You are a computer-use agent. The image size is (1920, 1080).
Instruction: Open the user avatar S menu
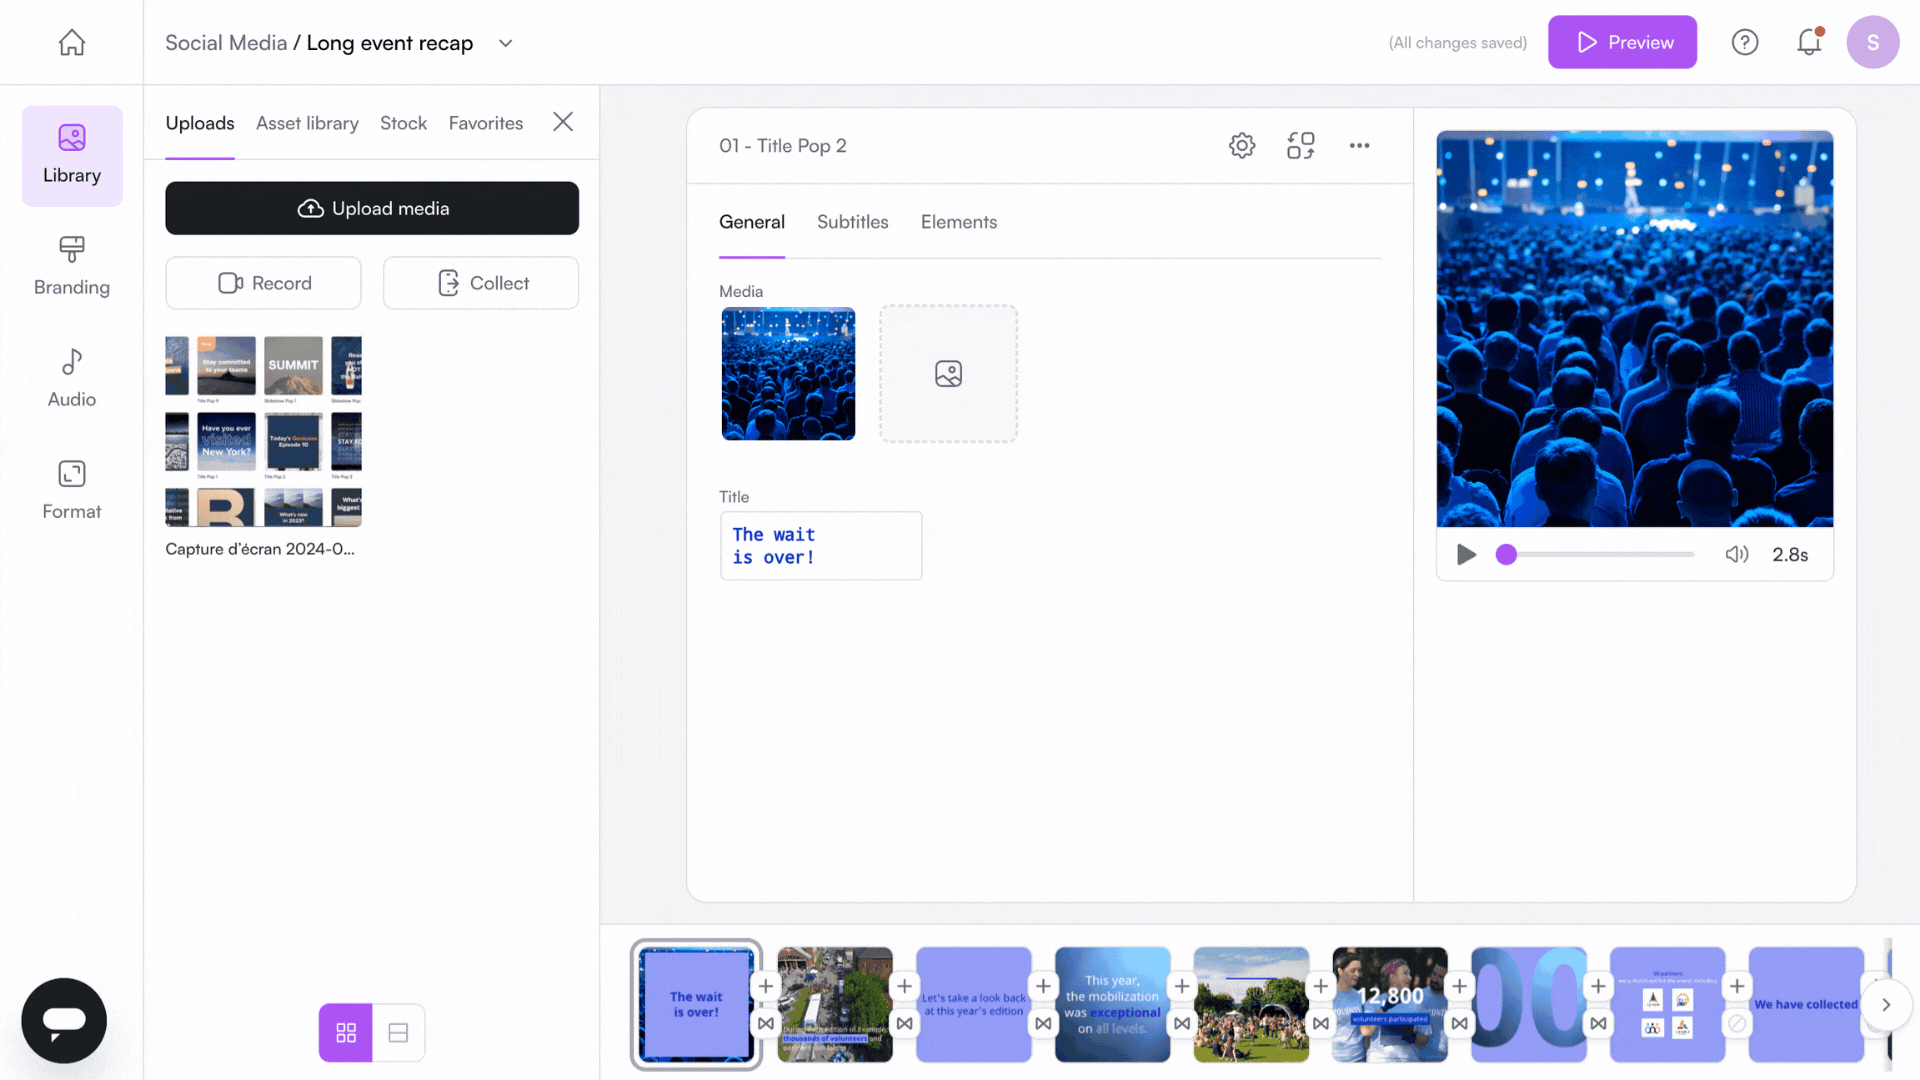(1873, 42)
